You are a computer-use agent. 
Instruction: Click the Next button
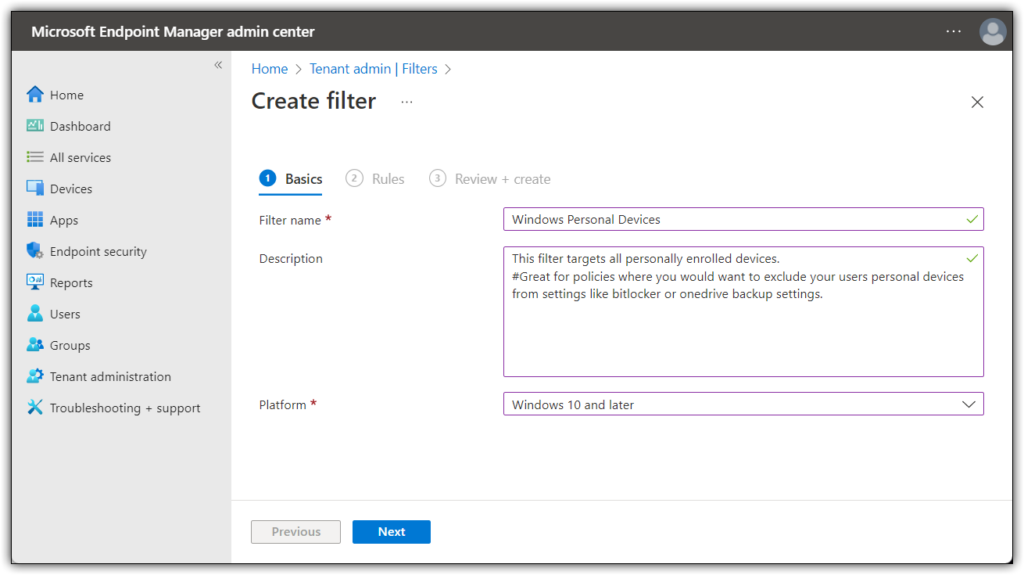391,532
